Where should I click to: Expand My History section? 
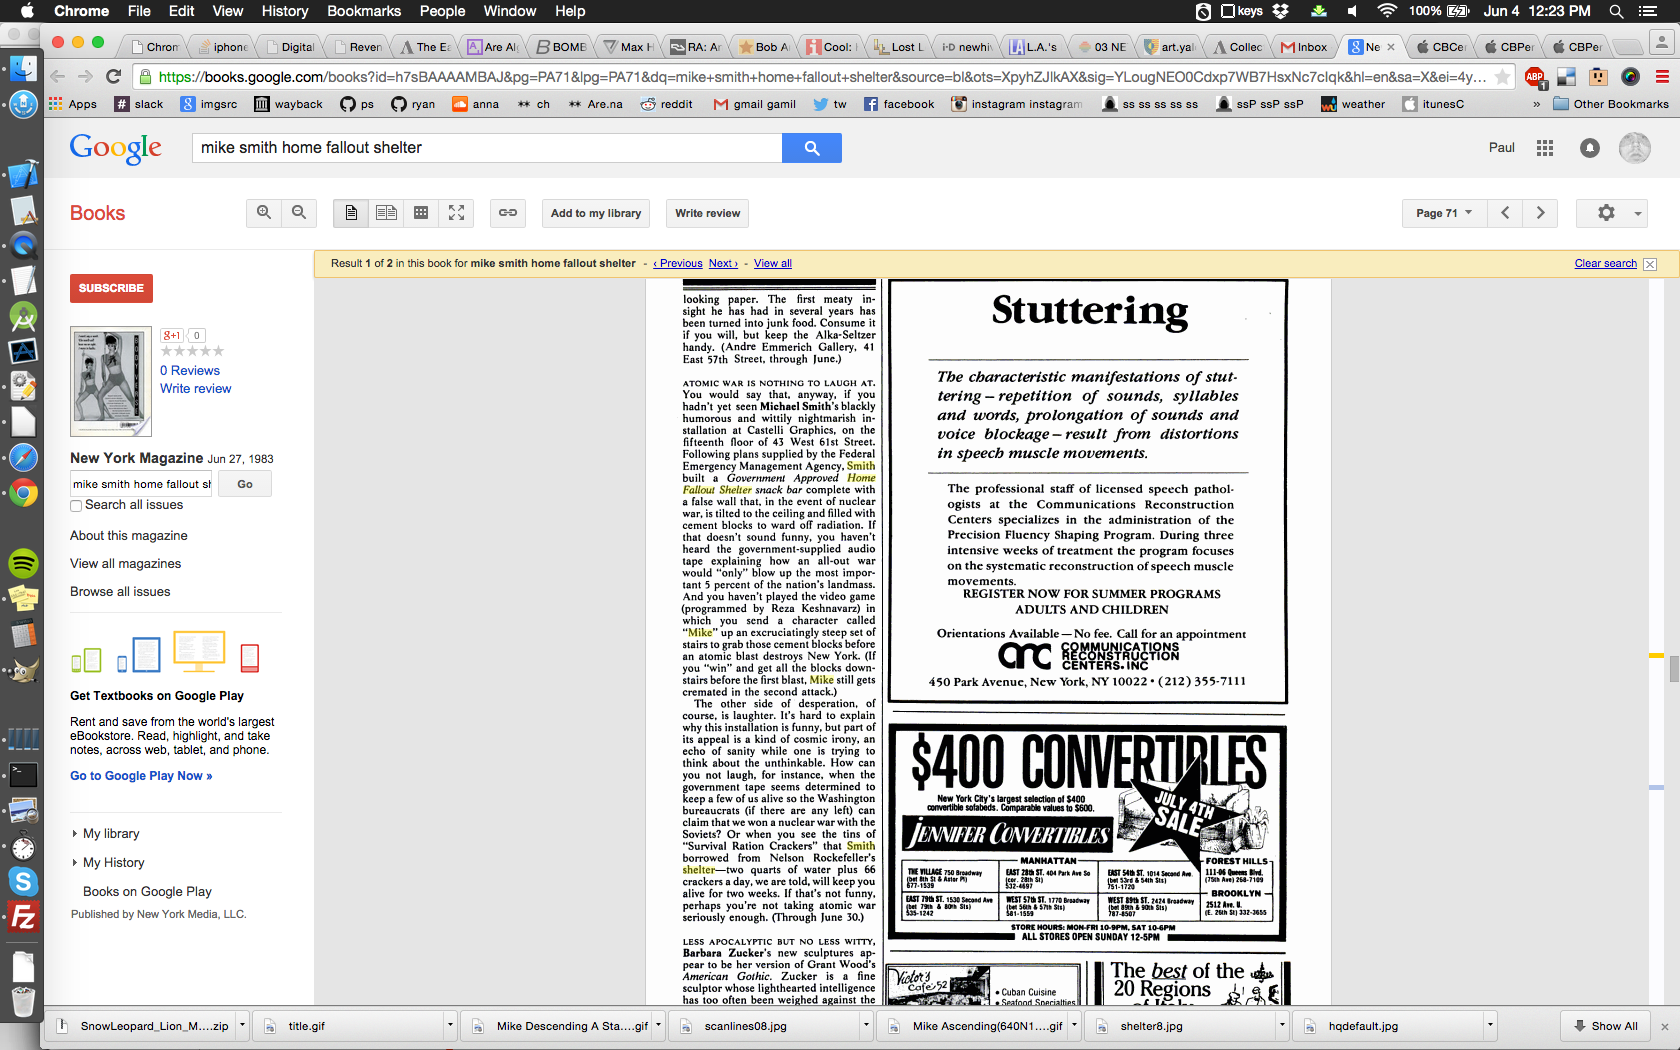(108, 863)
